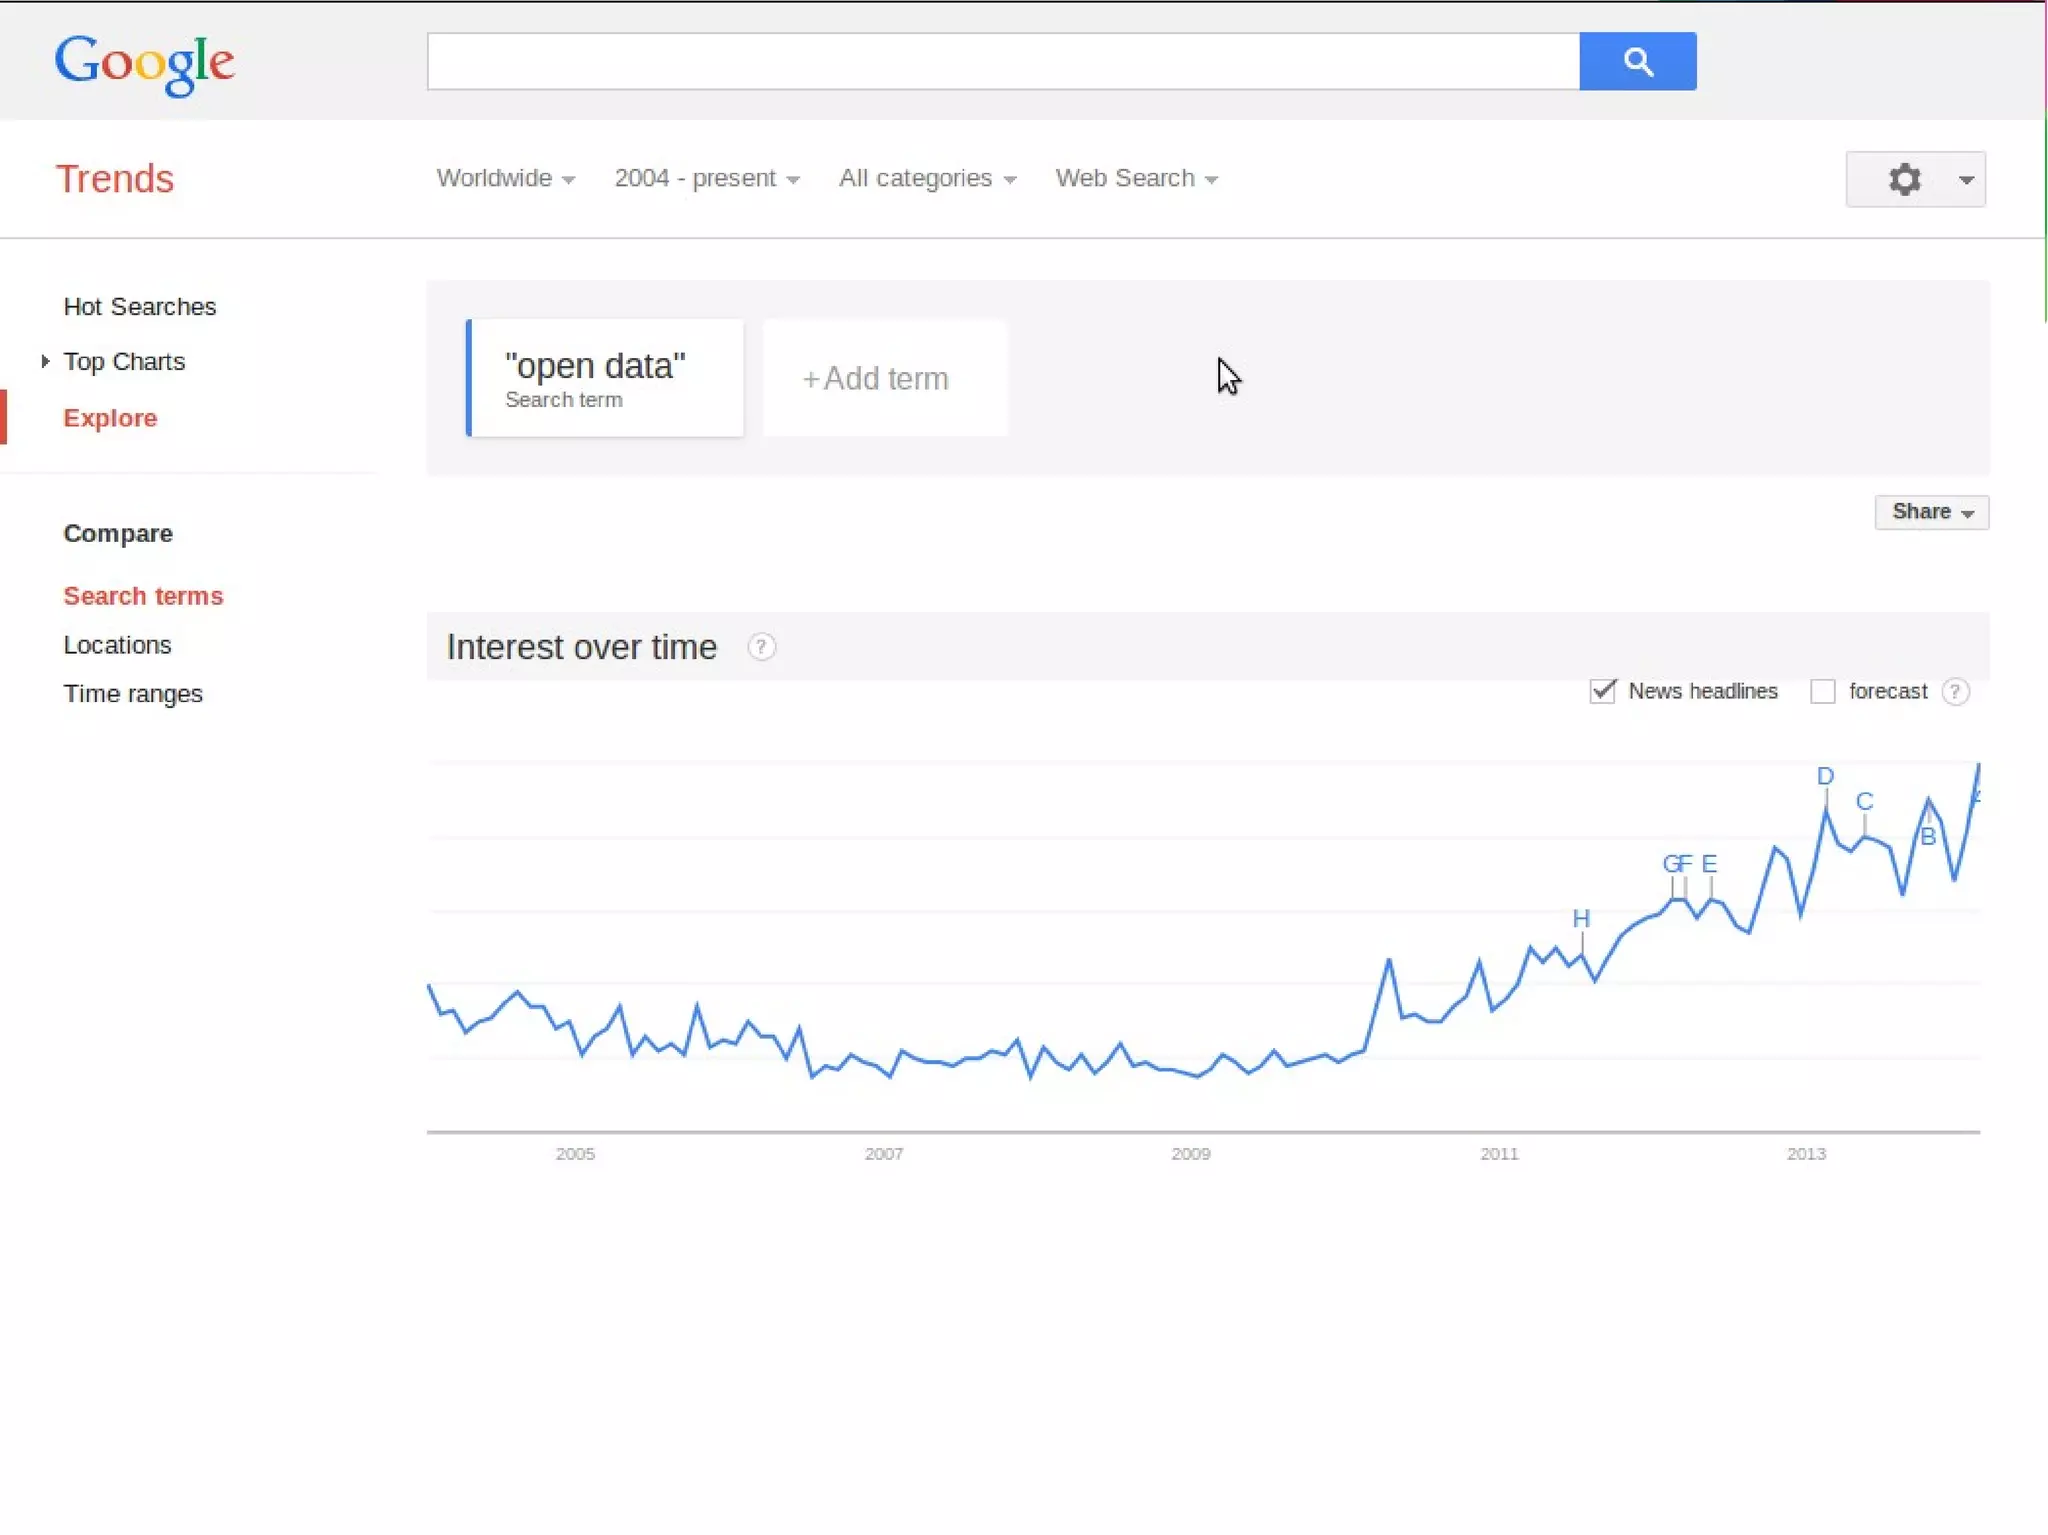Open the 2004 - present date dropdown
This screenshot has width=2048, height=1535.
click(706, 178)
